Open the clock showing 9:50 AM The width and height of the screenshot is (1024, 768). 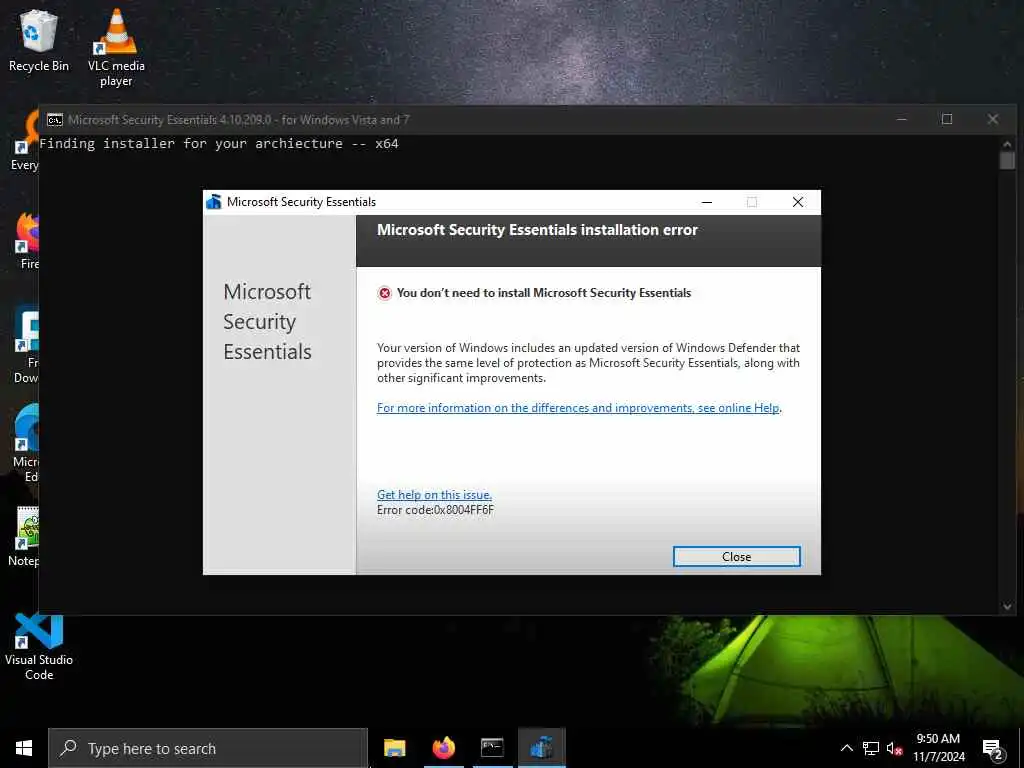(938, 748)
